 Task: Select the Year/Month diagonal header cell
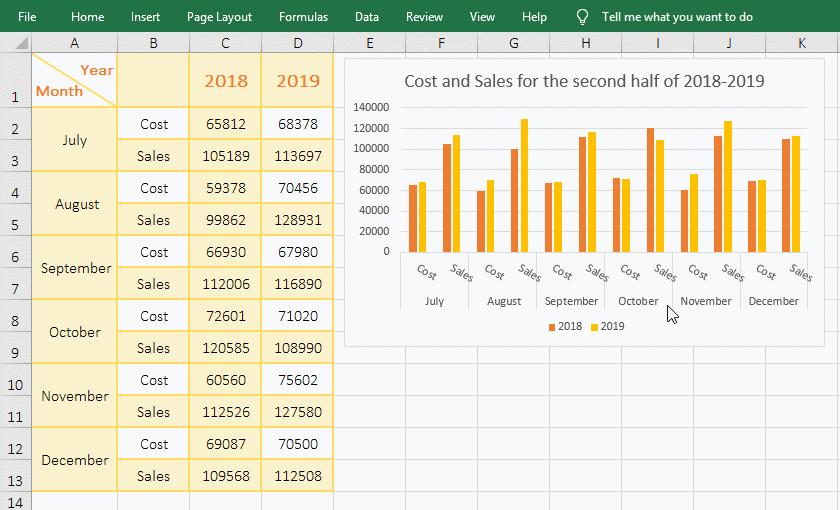[x=75, y=80]
